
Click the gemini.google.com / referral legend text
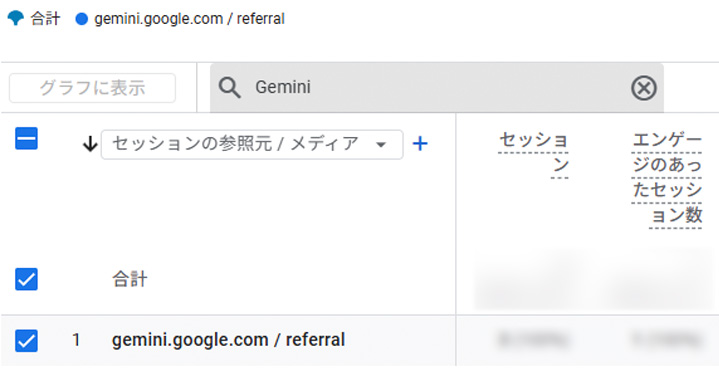(x=189, y=19)
